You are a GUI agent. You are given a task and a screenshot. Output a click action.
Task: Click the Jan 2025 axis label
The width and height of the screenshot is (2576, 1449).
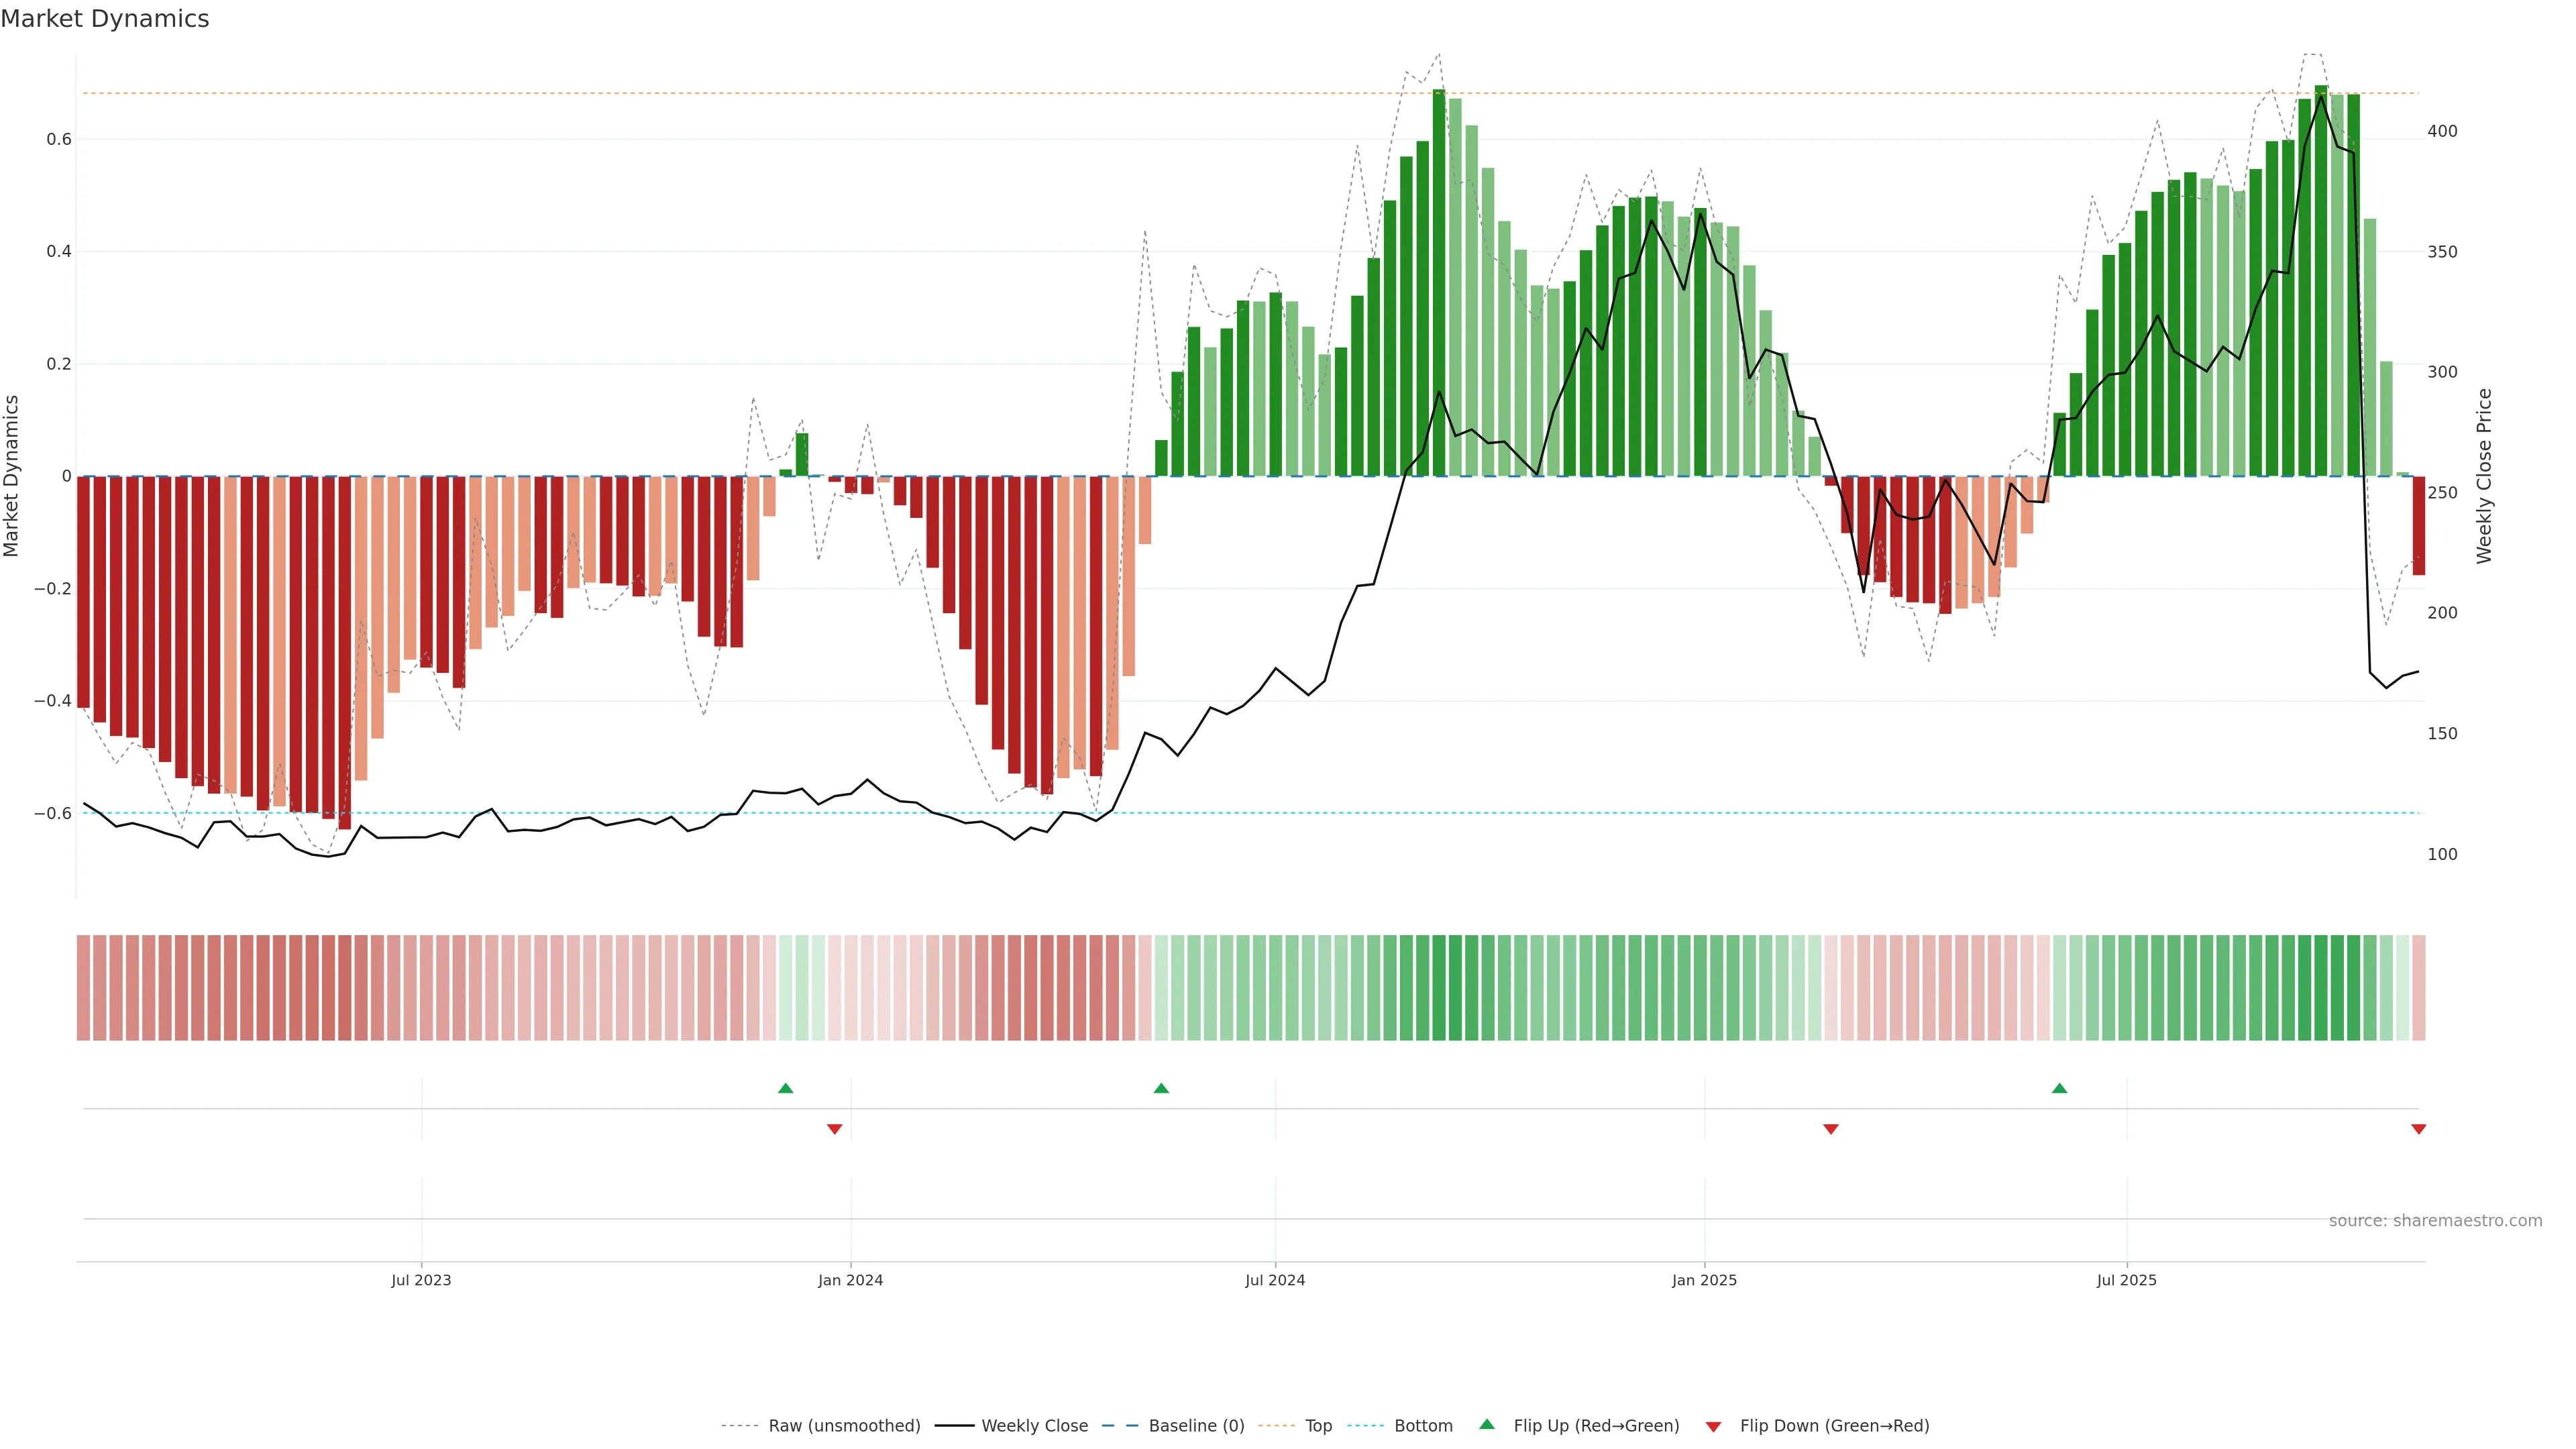pyautogui.click(x=1704, y=1280)
